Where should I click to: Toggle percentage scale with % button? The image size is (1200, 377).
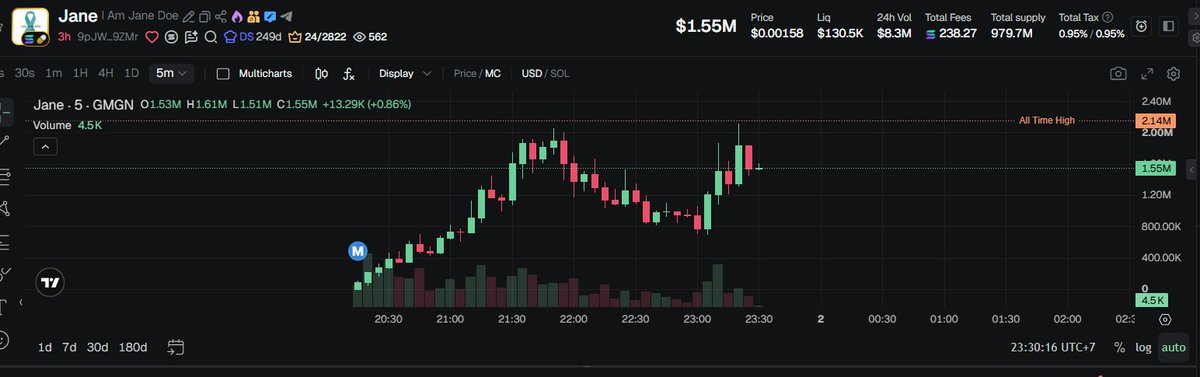click(x=1119, y=347)
